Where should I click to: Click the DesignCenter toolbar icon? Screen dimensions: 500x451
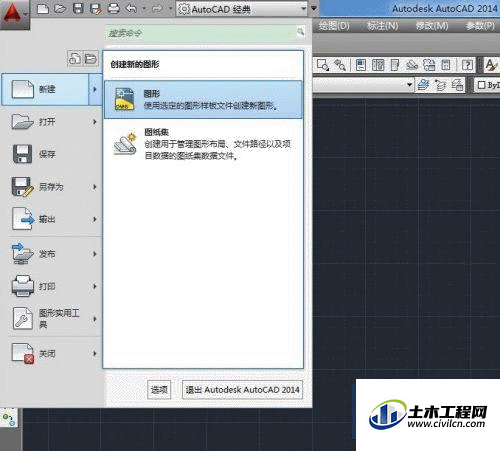[x=378, y=65]
